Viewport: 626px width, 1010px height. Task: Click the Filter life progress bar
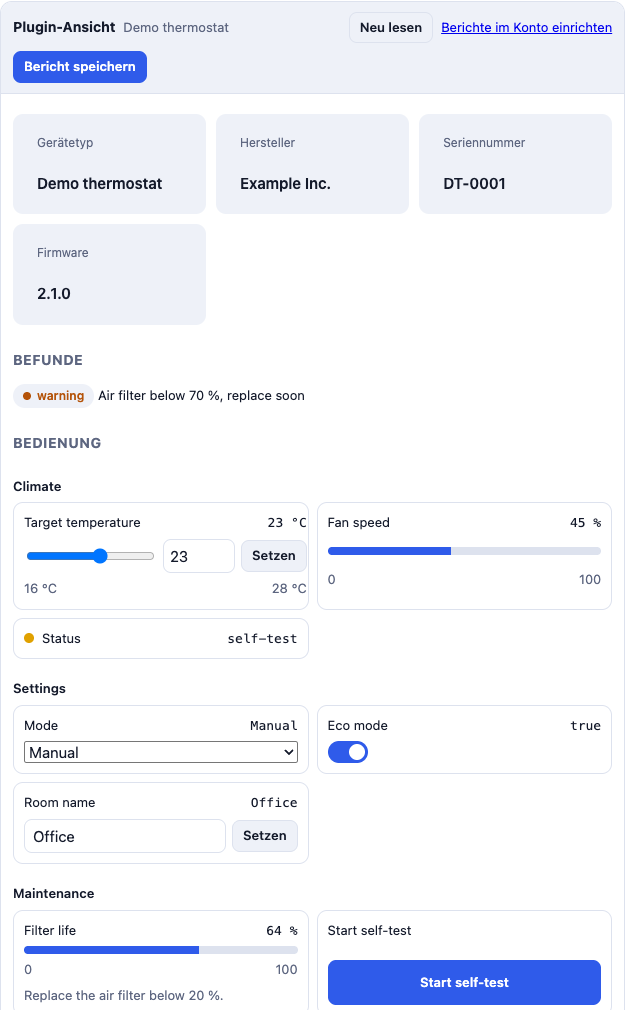(161, 949)
